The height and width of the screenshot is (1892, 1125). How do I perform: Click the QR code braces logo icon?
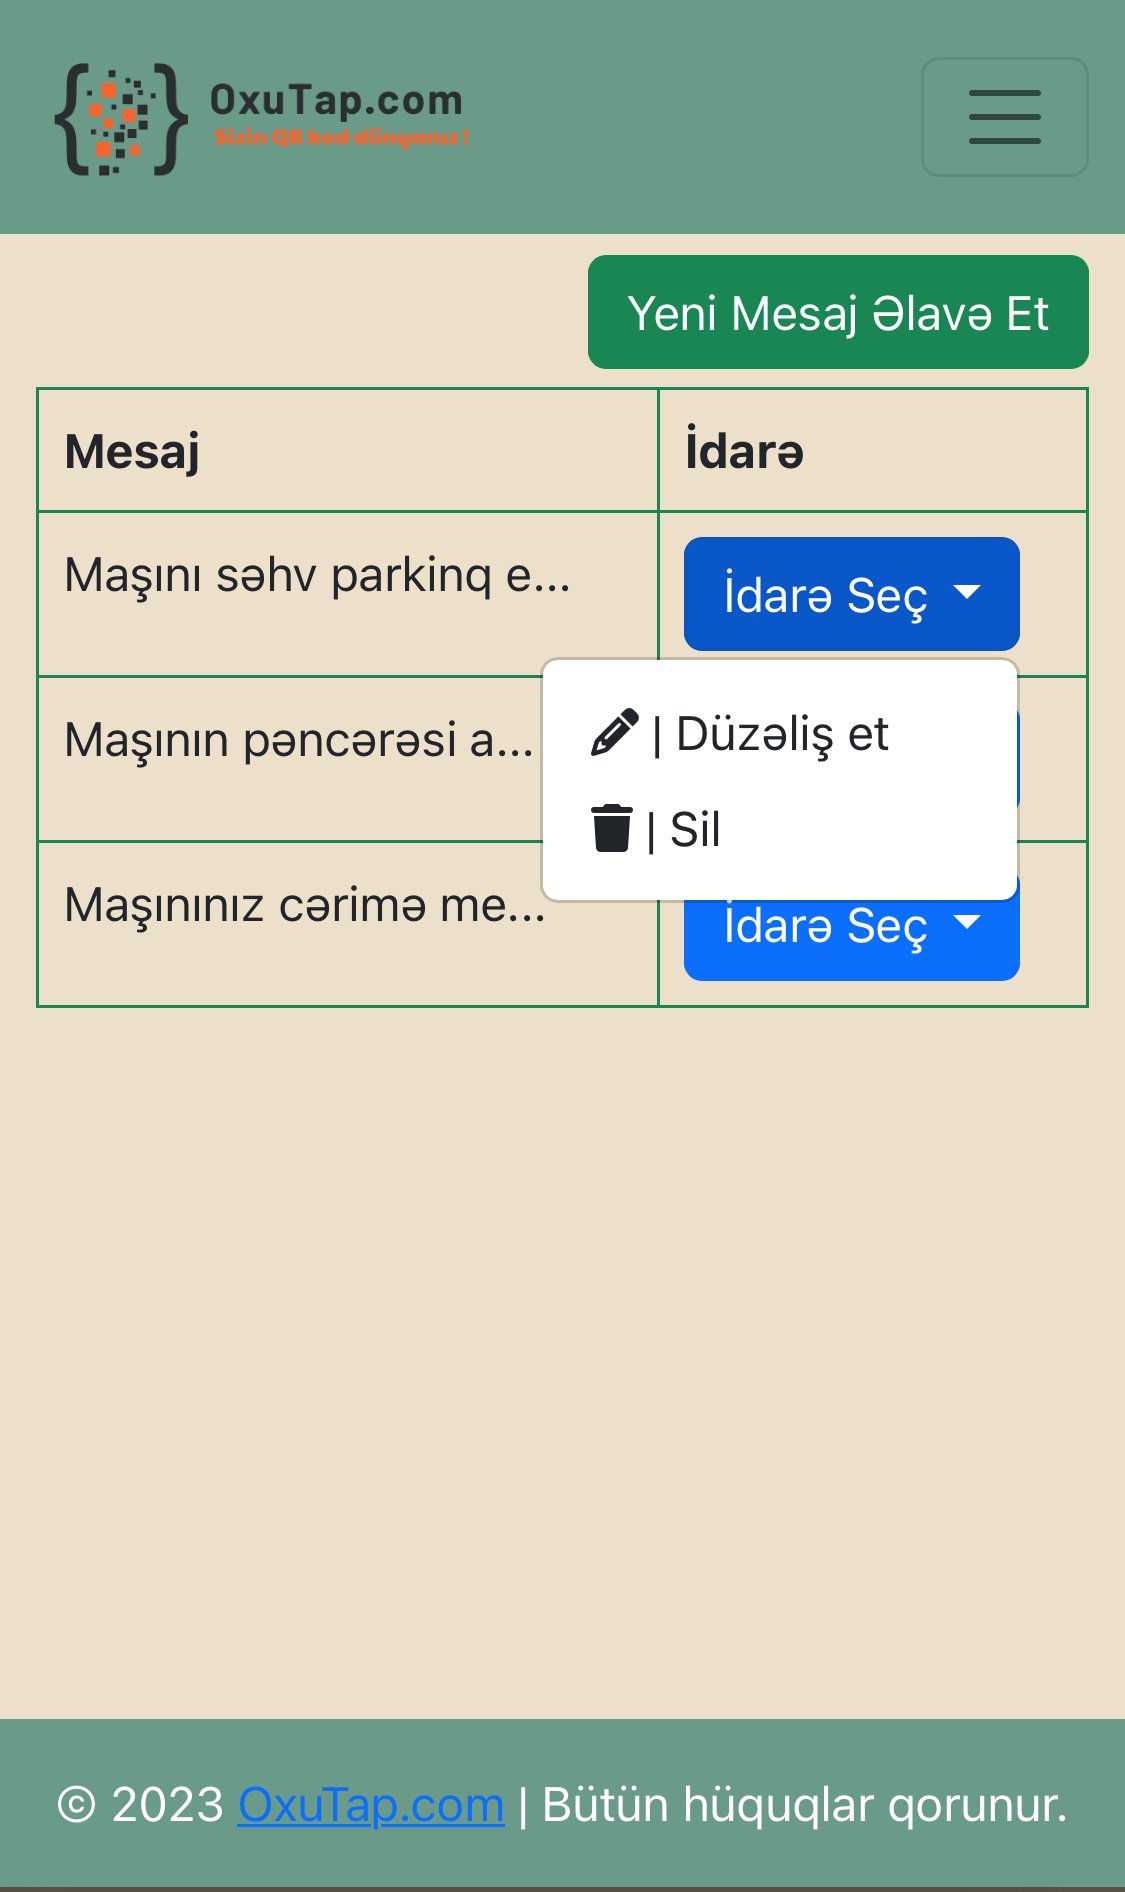pos(121,119)
